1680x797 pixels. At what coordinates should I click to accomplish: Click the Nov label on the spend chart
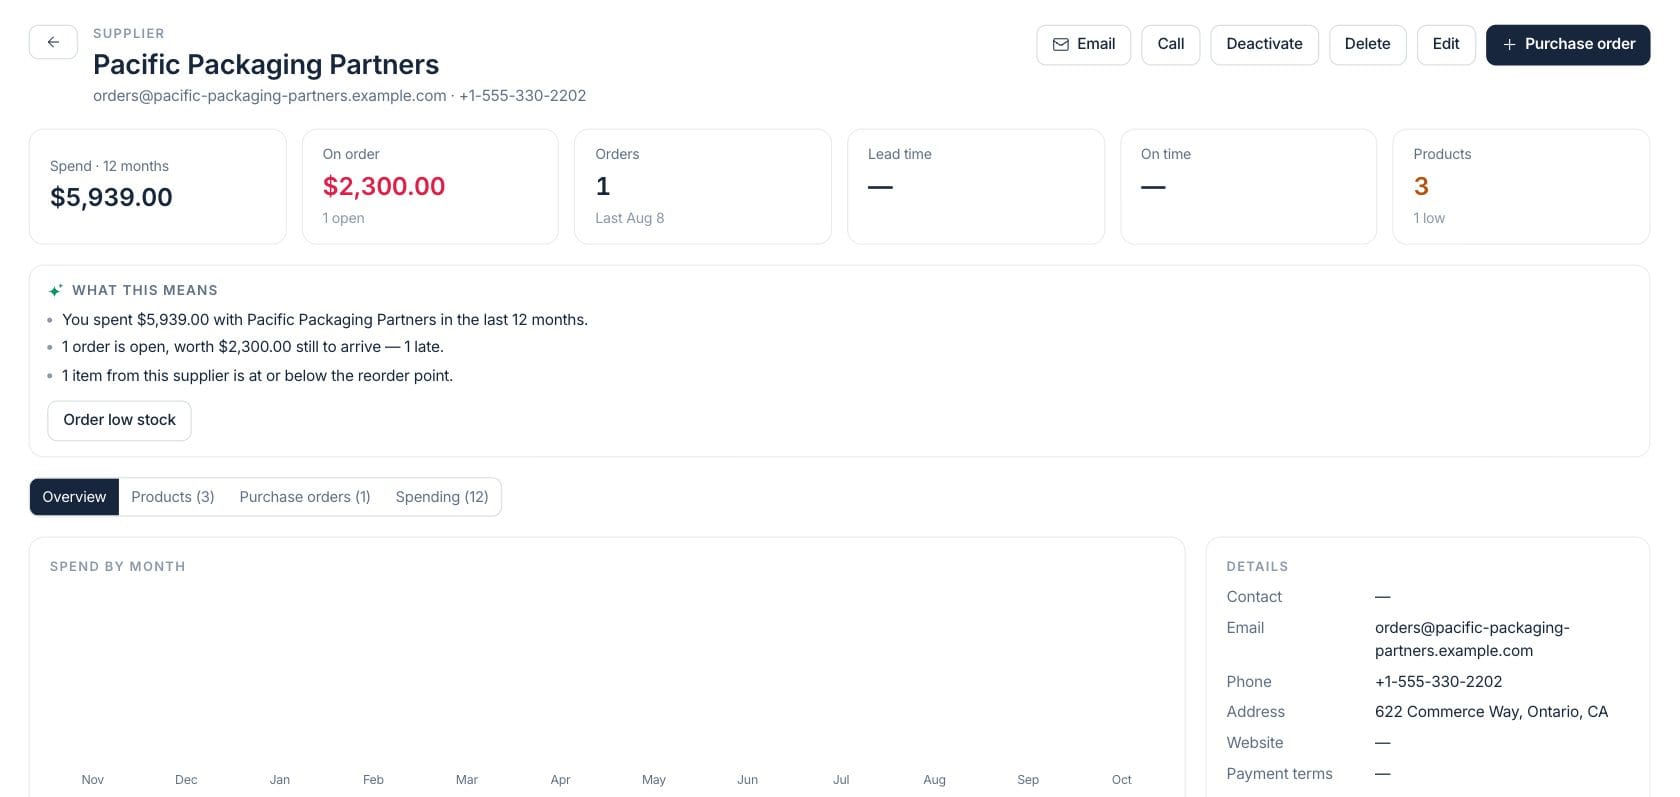click(92, 780)
